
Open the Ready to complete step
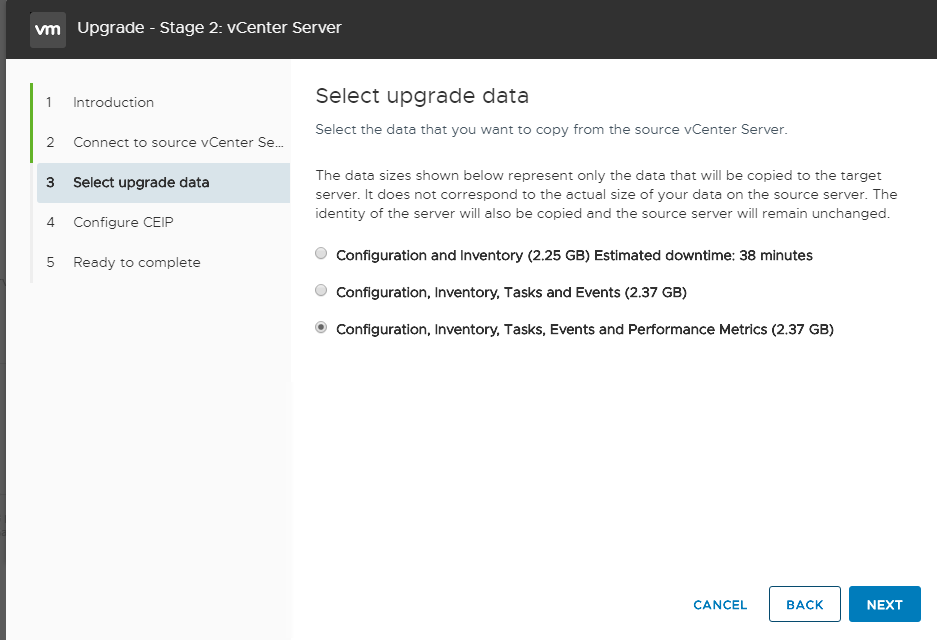137,262
